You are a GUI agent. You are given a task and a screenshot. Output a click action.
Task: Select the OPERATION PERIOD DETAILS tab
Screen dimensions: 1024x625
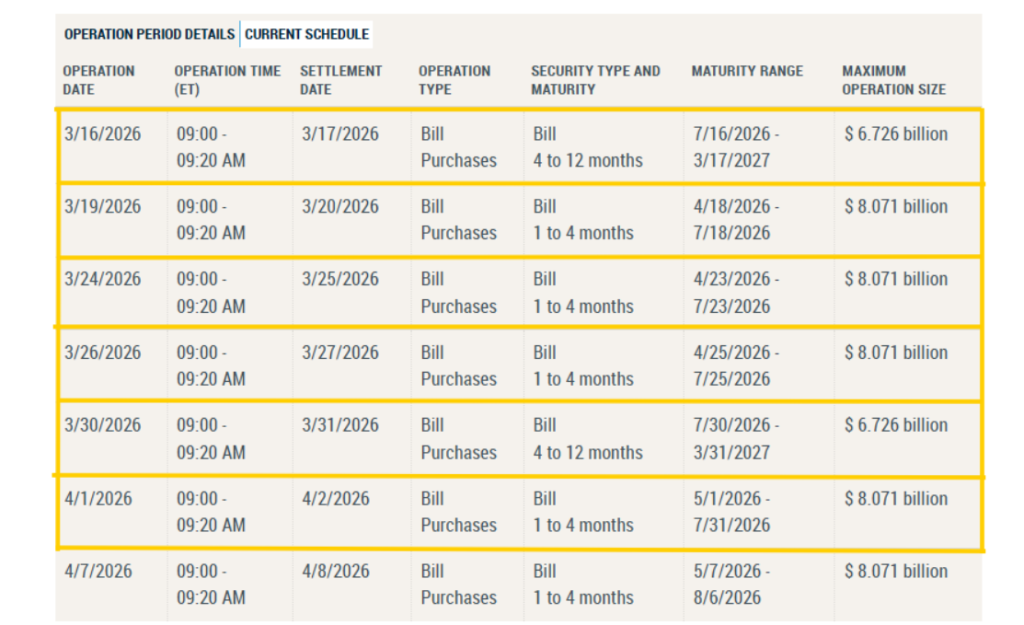pos(148,33)
